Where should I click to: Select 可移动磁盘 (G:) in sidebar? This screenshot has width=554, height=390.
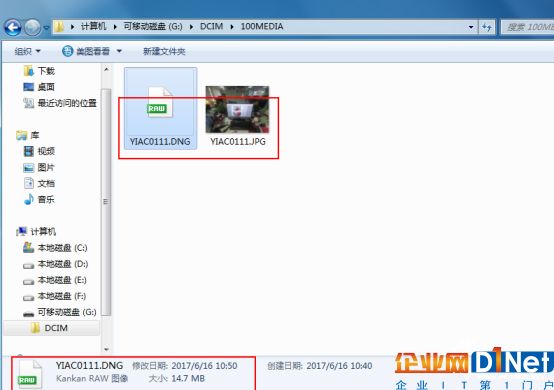[x=59, y=312]
